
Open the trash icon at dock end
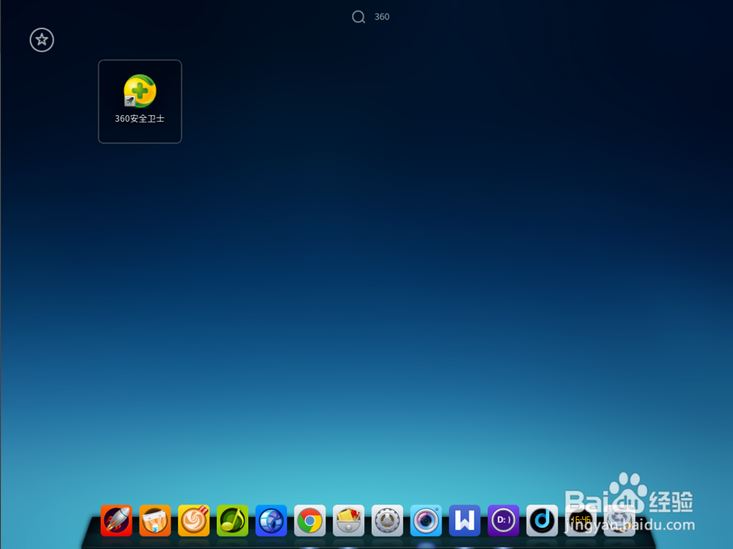click(619, 520)
